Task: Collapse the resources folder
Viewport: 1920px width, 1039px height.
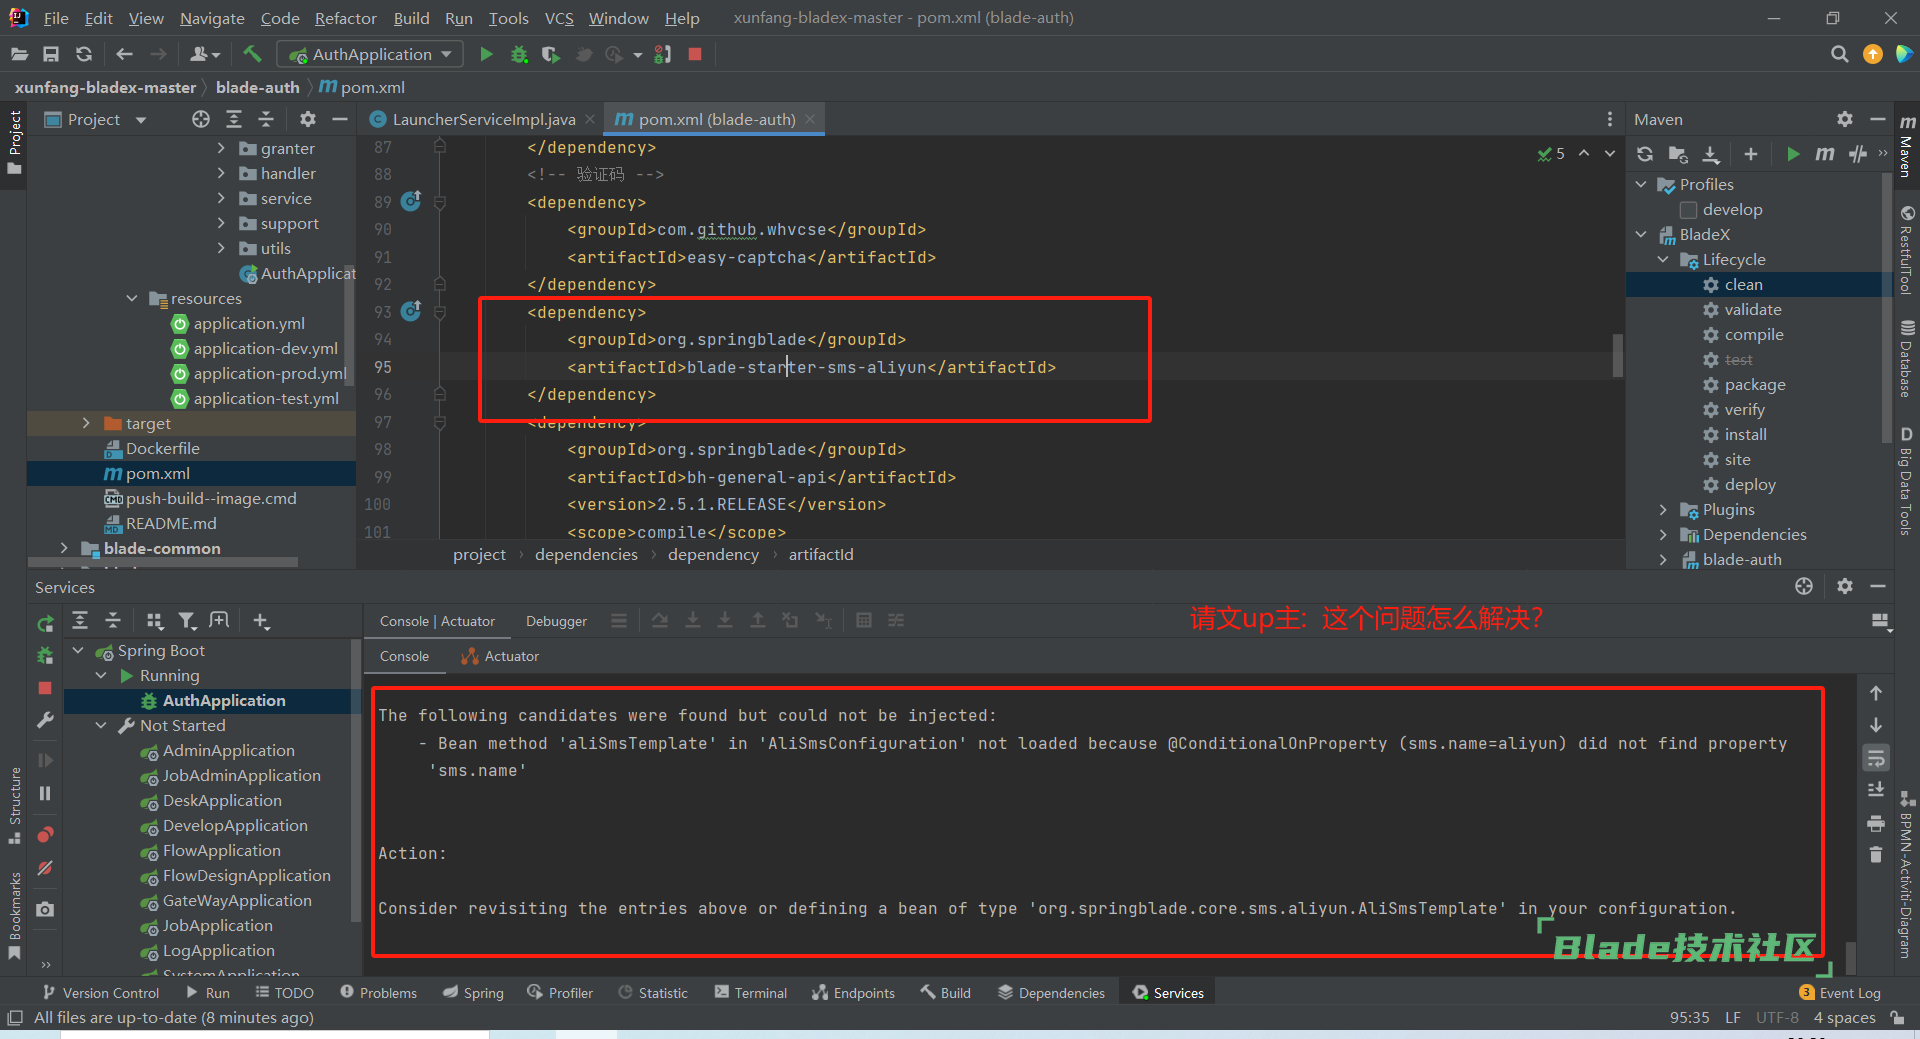Action: tap(132, 298)
